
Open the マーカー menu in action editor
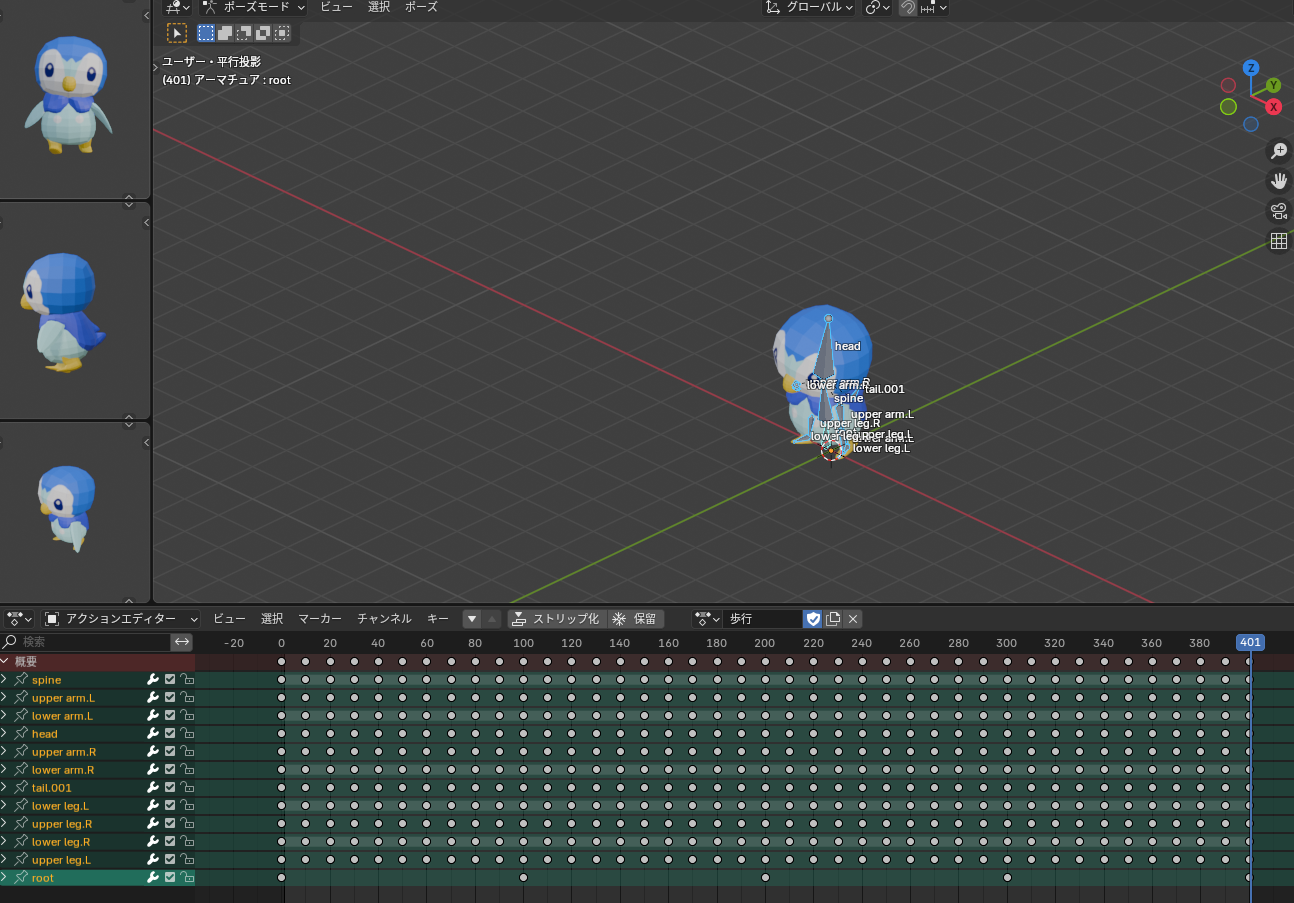(319, 619)
